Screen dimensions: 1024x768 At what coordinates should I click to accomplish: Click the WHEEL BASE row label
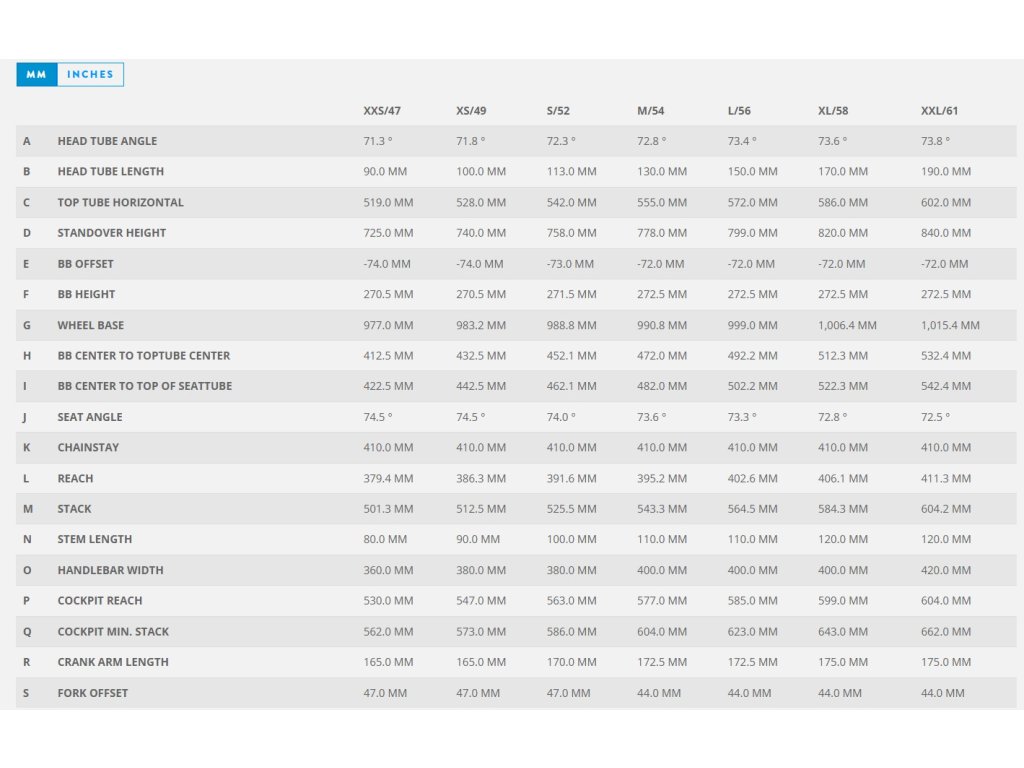(91, 325)
